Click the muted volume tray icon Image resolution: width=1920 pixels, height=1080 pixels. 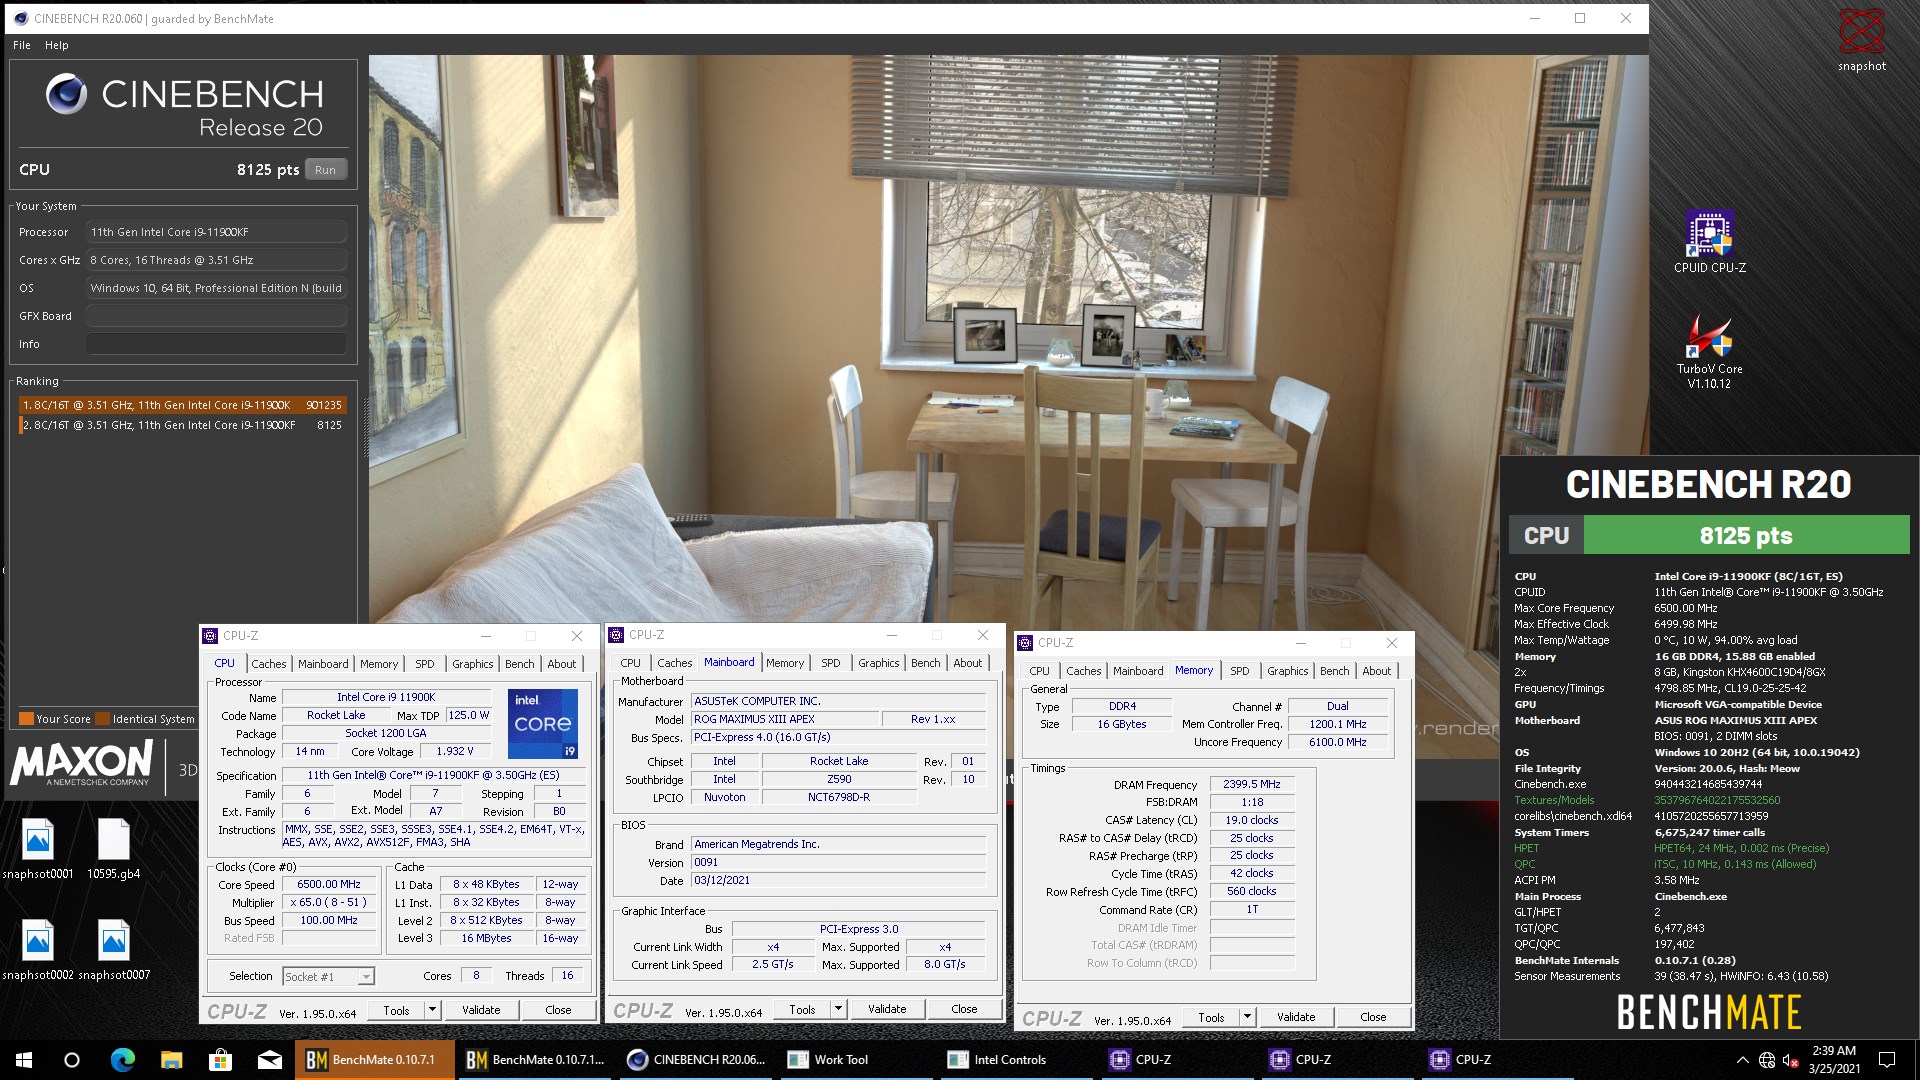[1791, 1060]
